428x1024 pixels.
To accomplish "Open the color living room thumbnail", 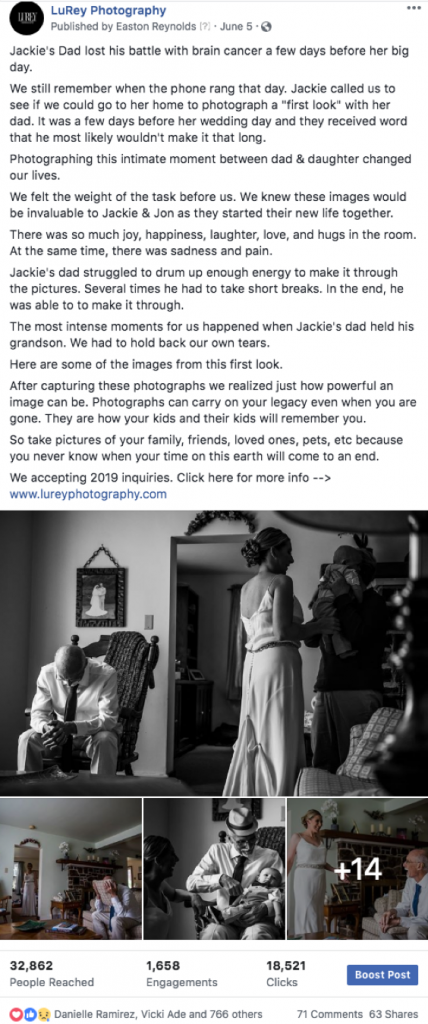I will click(x=71, y=868).
